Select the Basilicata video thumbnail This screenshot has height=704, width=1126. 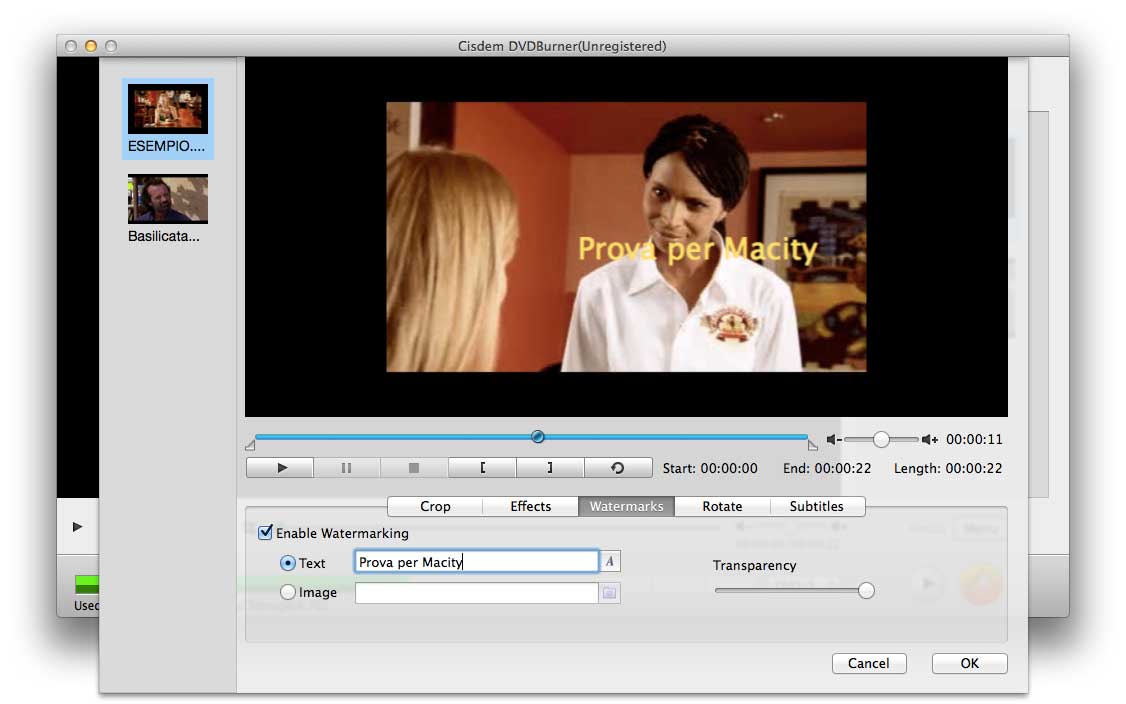[x=167, y=199]
